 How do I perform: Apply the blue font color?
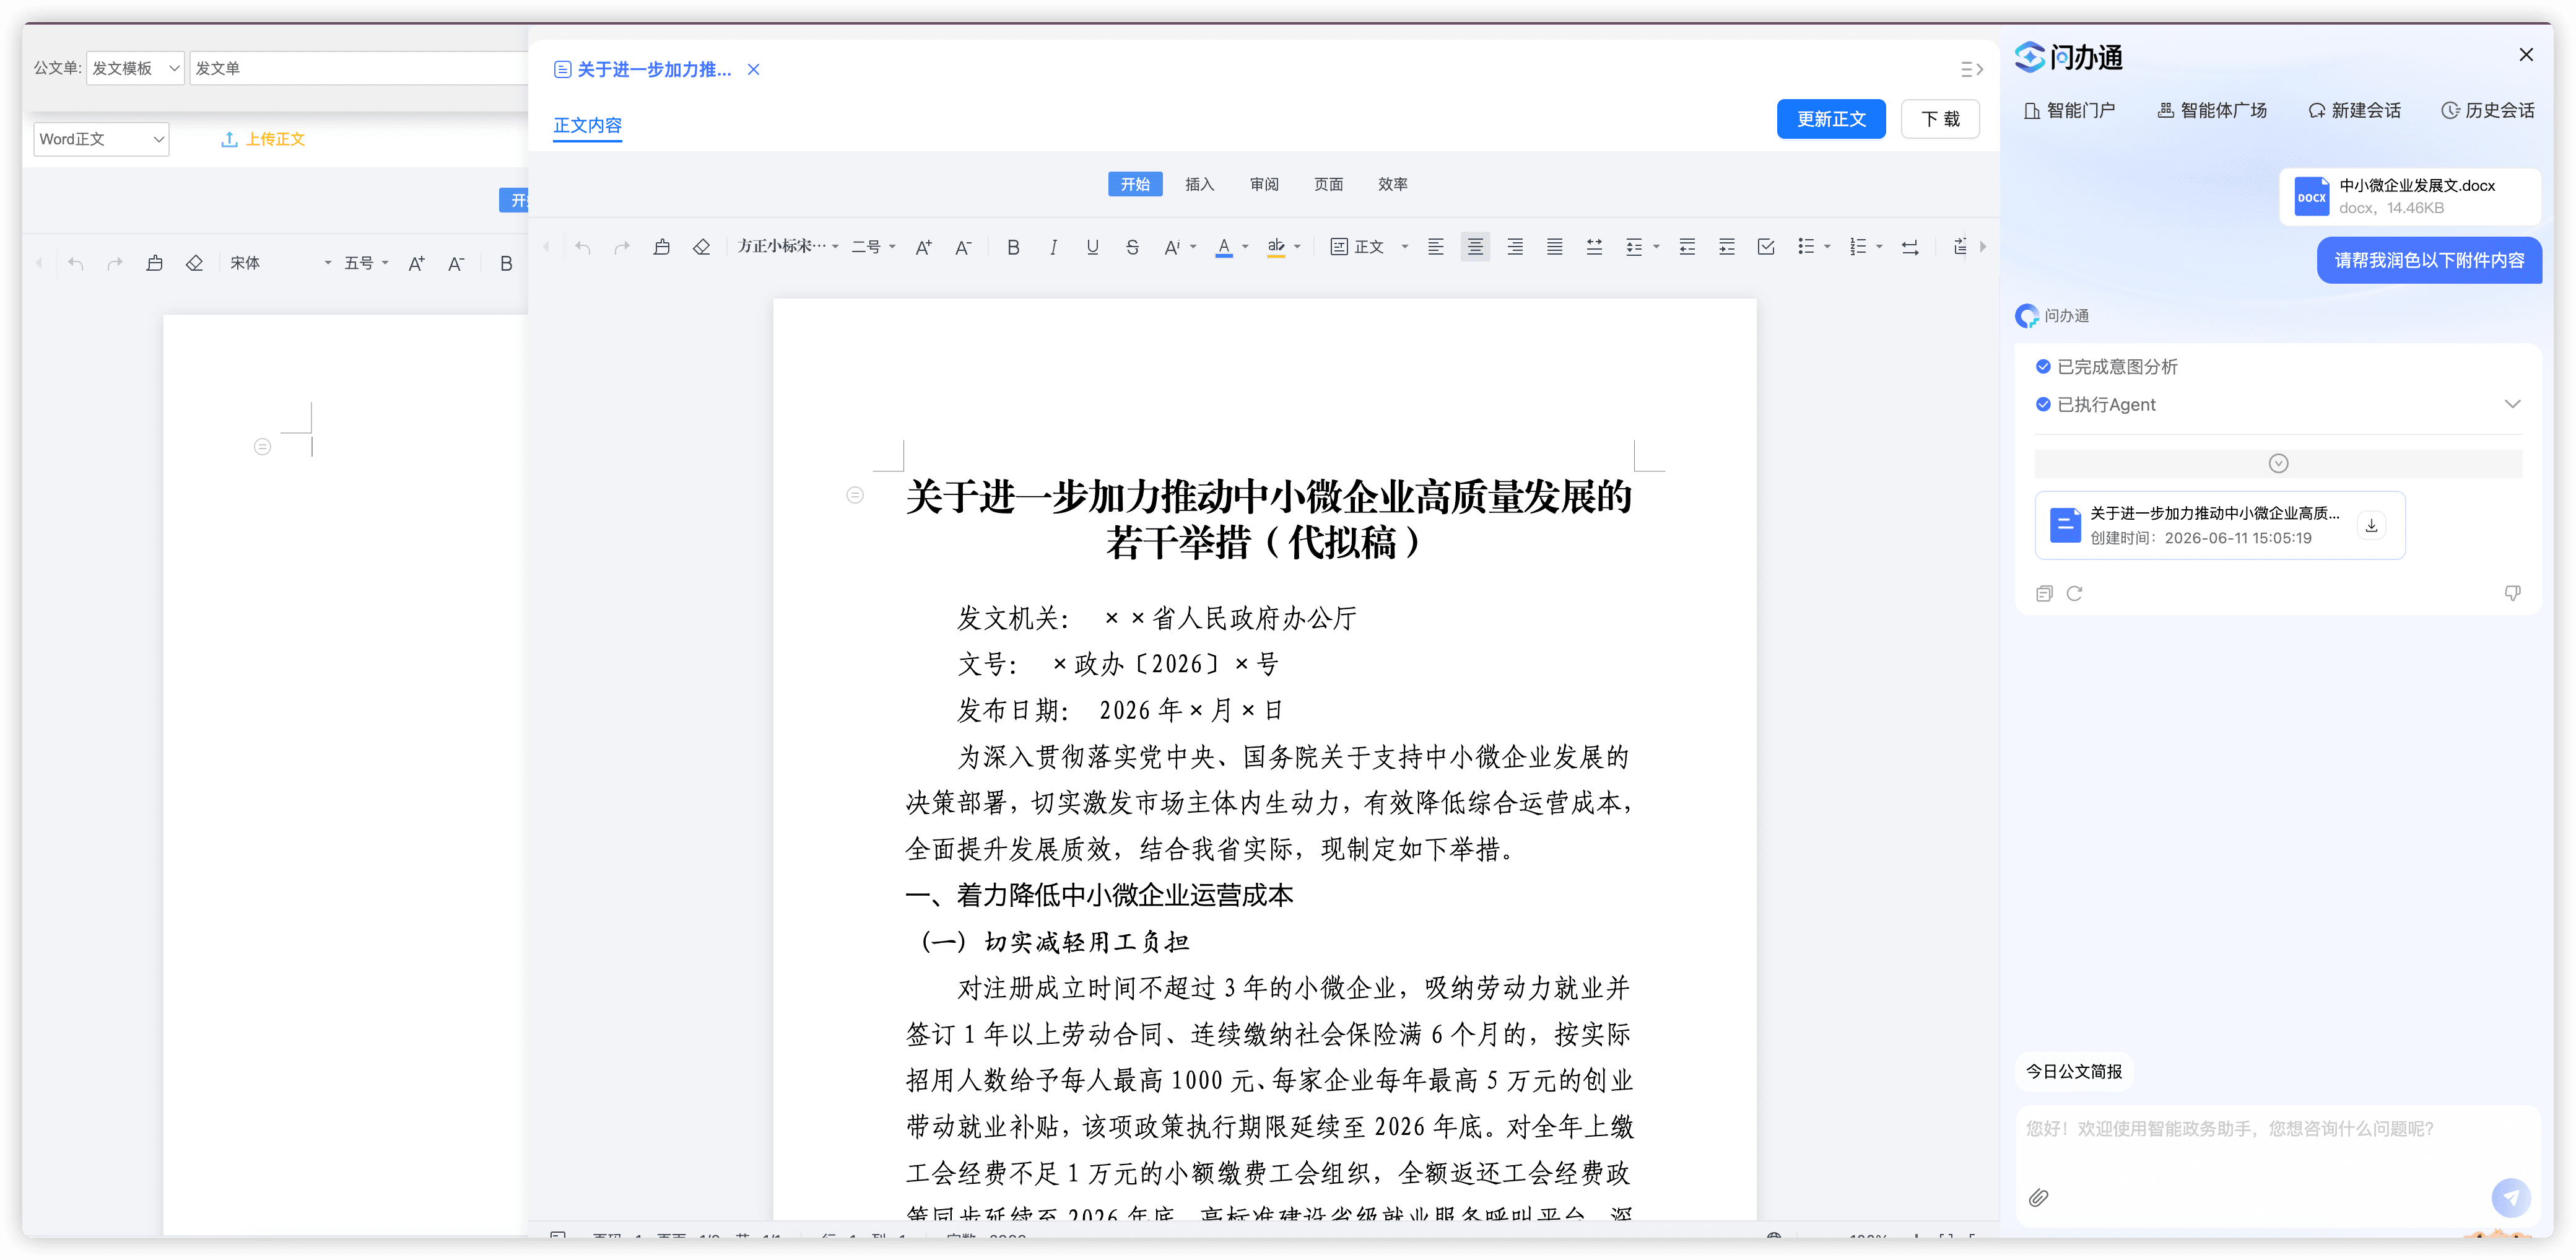pyautogui.click(x=1224, y=247)
